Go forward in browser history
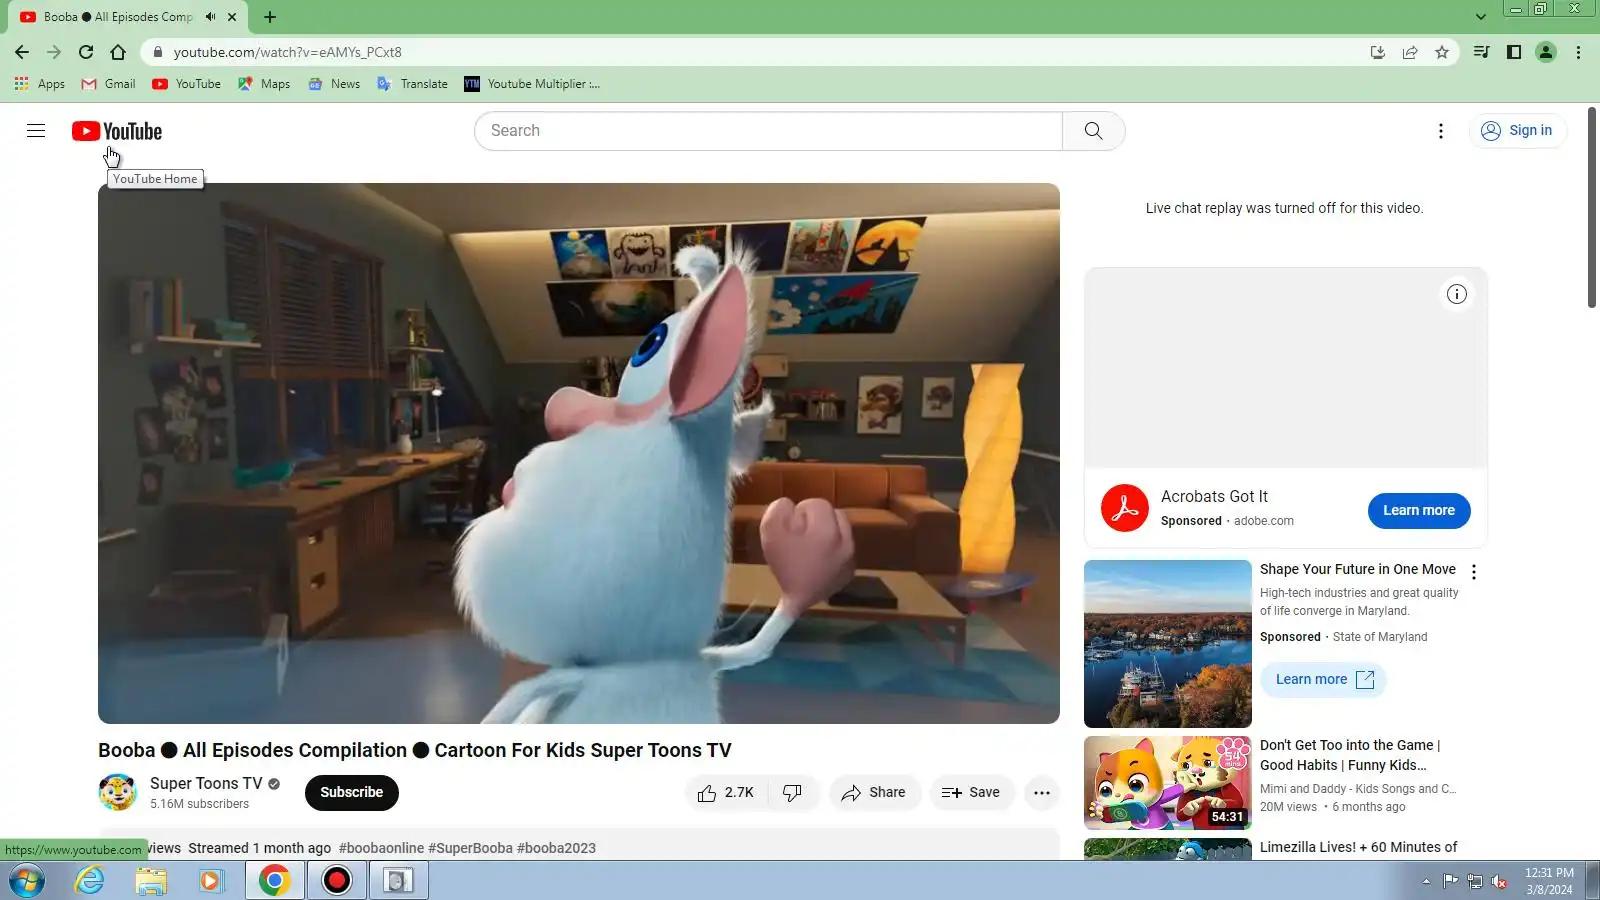The width and height of the screenshot is (1600, 900). [54, 52]
